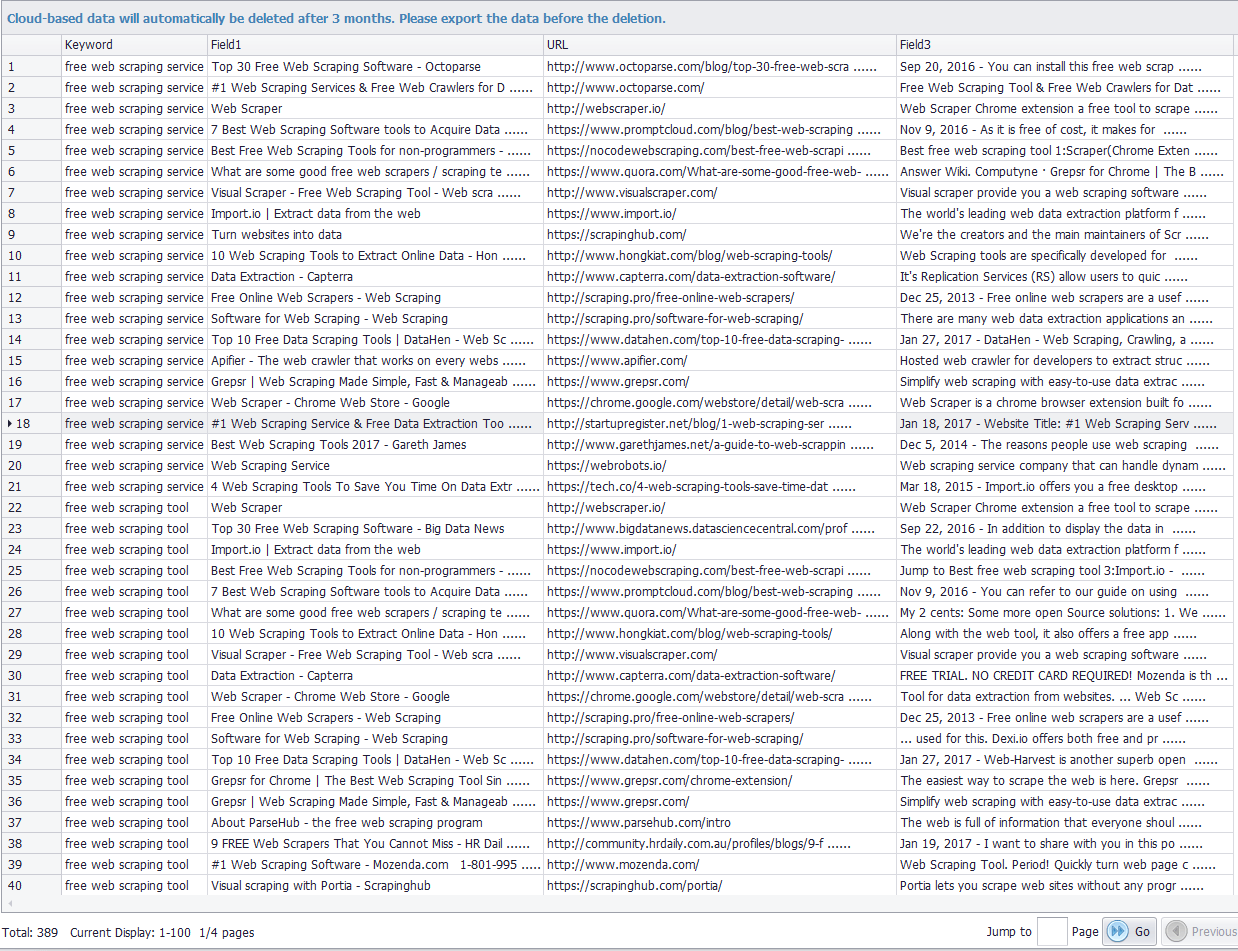This screenshot has width=1238, height=951.
Task: Focus the Jump to page input field
Action: click(x=1052, y=931)
